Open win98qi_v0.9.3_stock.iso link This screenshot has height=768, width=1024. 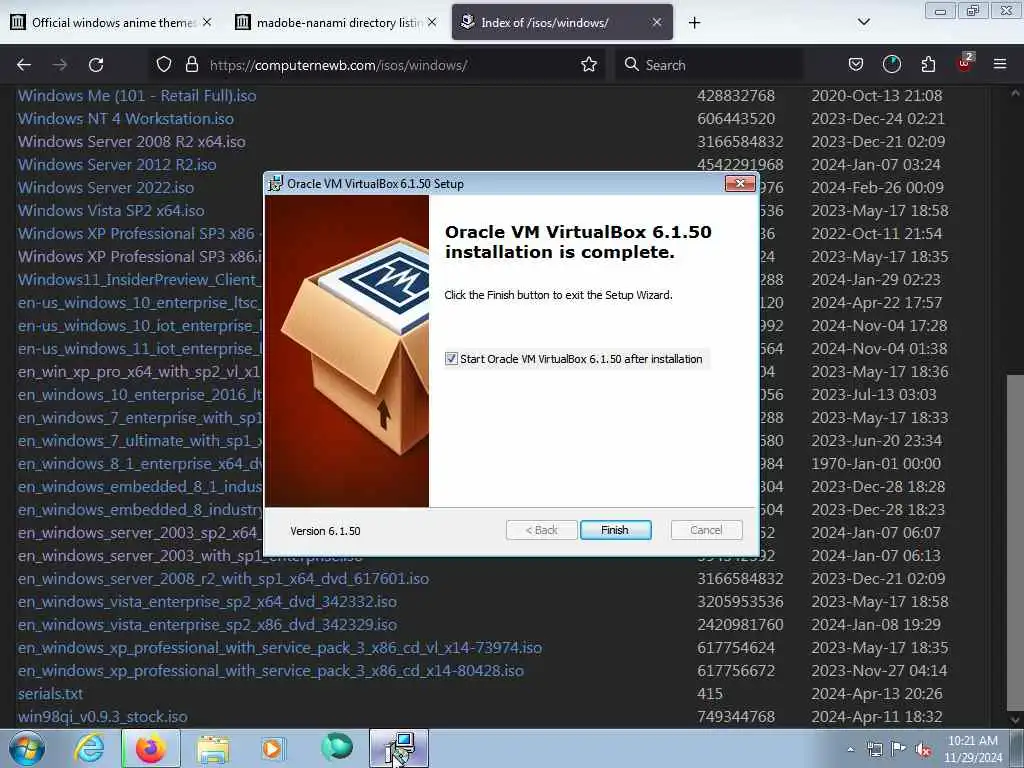click(103, 716)
